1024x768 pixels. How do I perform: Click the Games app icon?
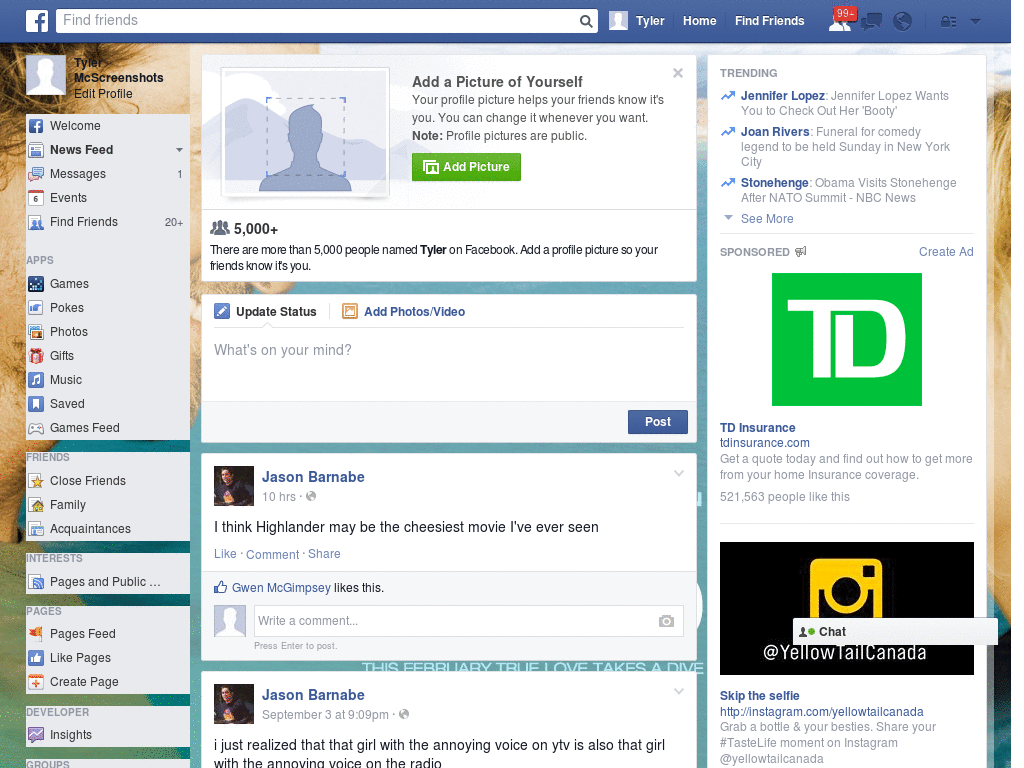coord(37,284)
